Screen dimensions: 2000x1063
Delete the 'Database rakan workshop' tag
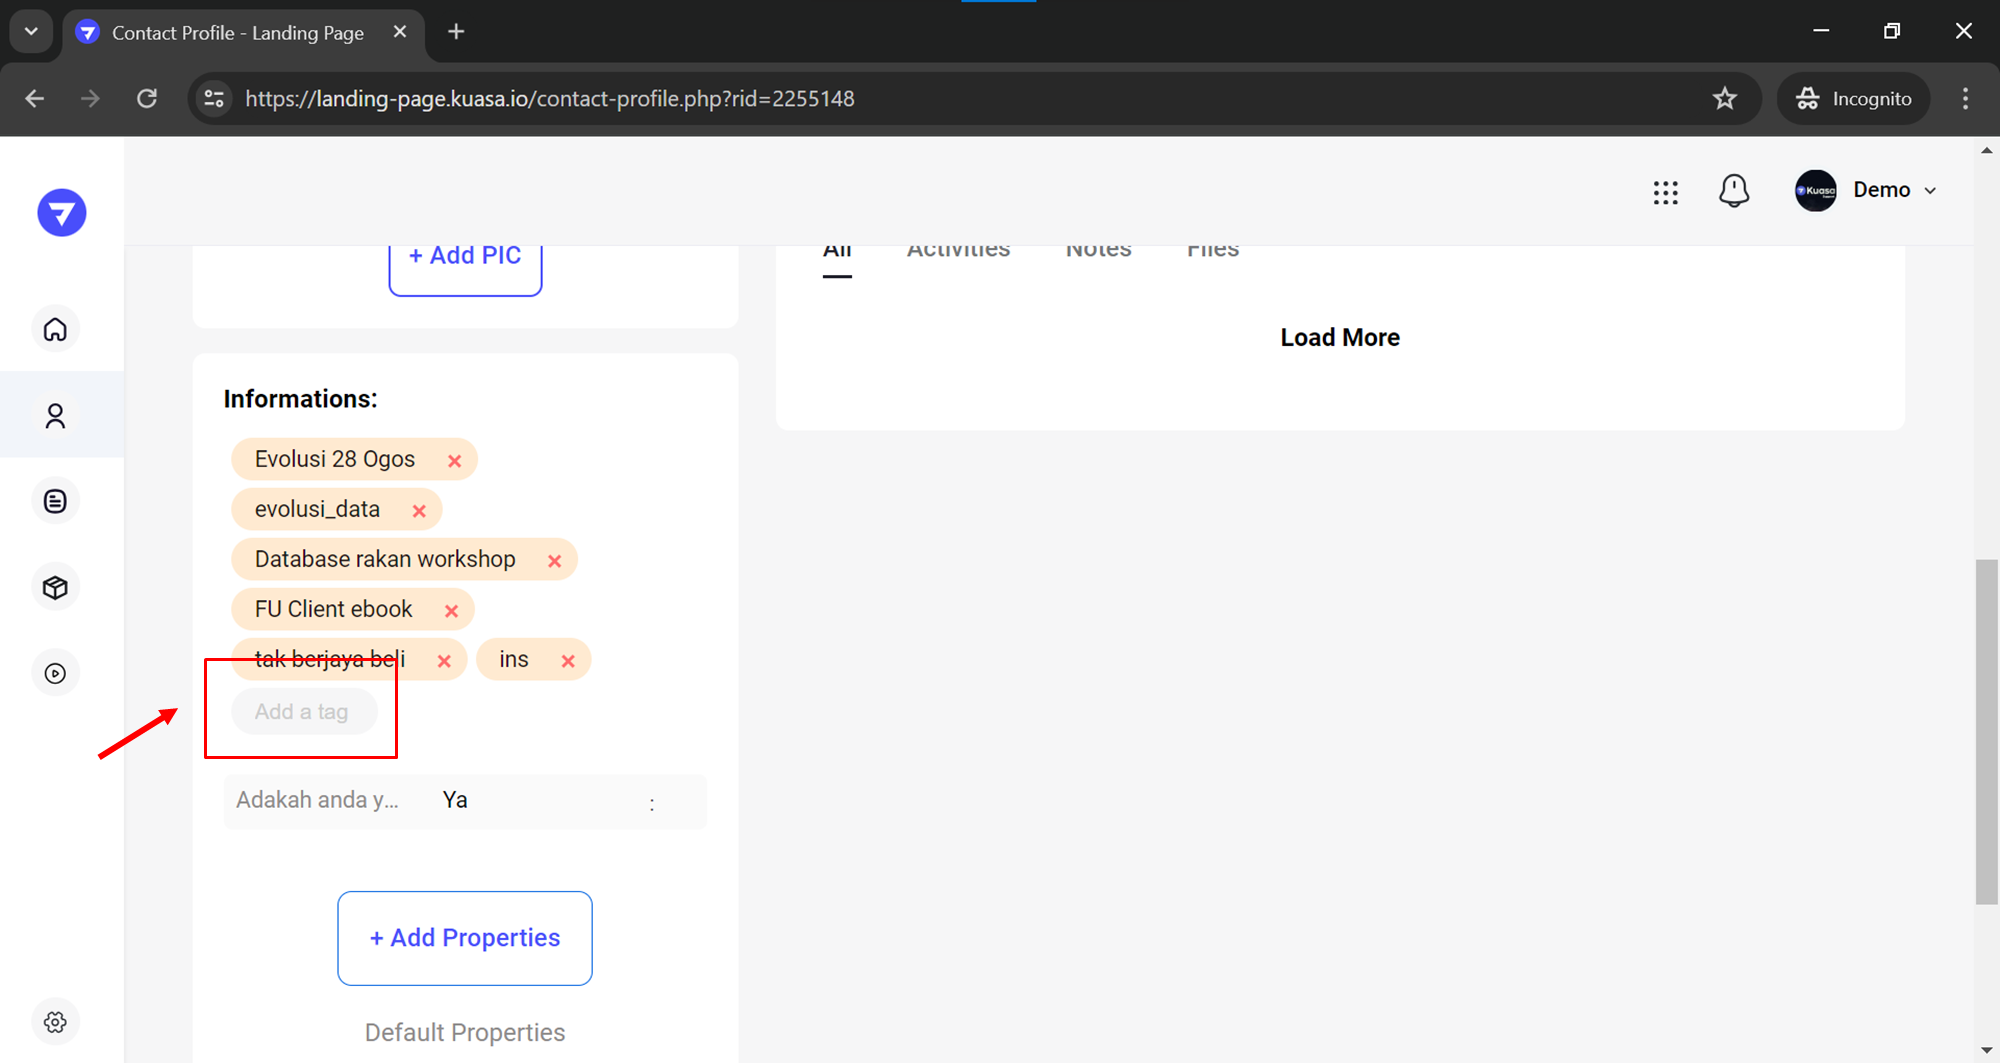[554, 561]
